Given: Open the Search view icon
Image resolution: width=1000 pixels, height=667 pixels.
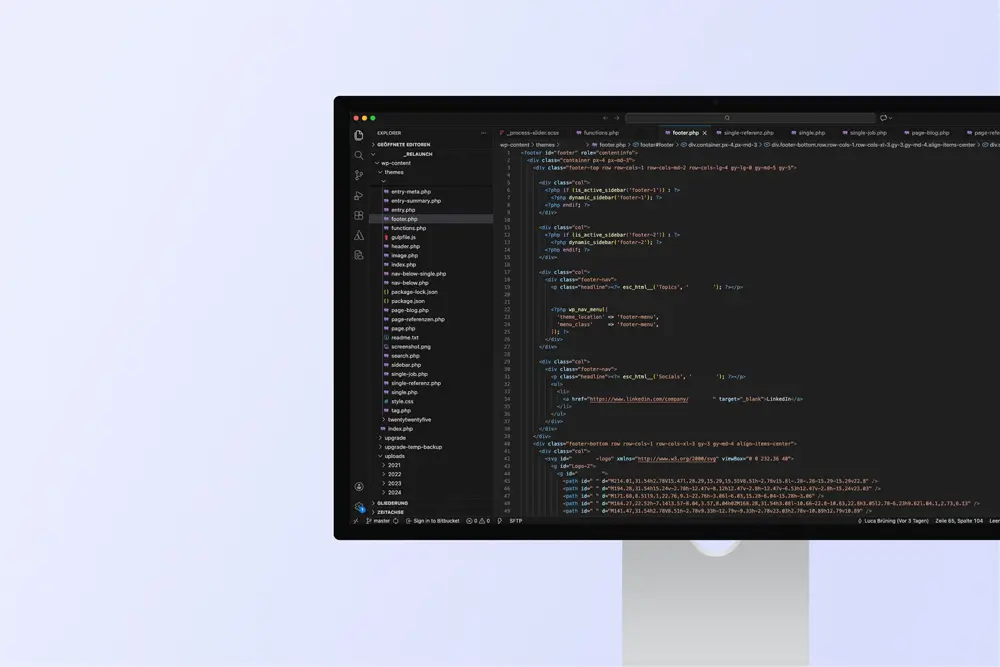Looking at the screenshot, I should pyautogui.click(x=359, y=155).
